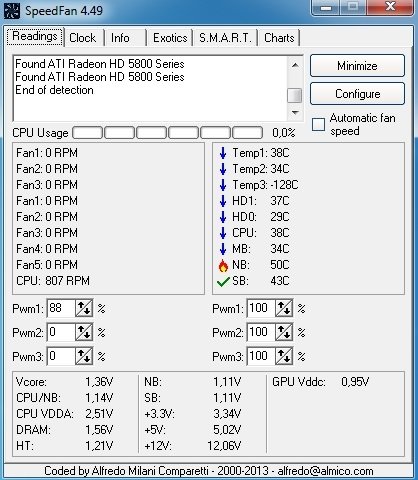Click the SpeedFan icon in title bar
Image resolution: width=418 pixels, height=480 pixels.
click(x=12, y=11)
